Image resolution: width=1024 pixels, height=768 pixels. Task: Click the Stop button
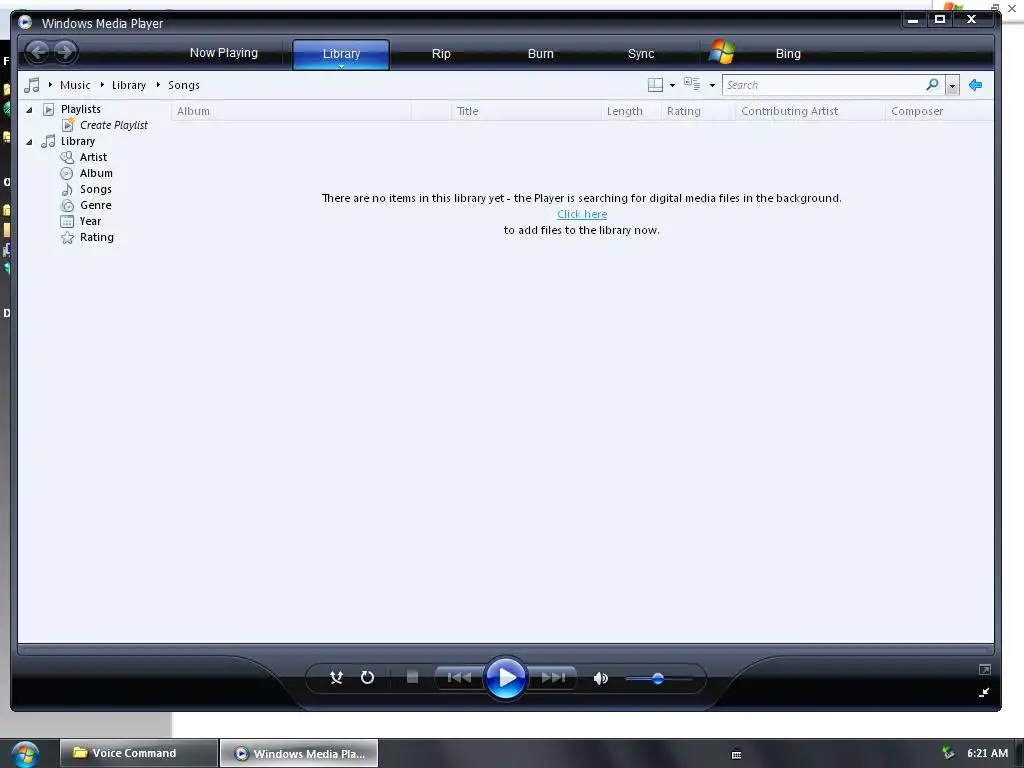click(x=412, y=677)
